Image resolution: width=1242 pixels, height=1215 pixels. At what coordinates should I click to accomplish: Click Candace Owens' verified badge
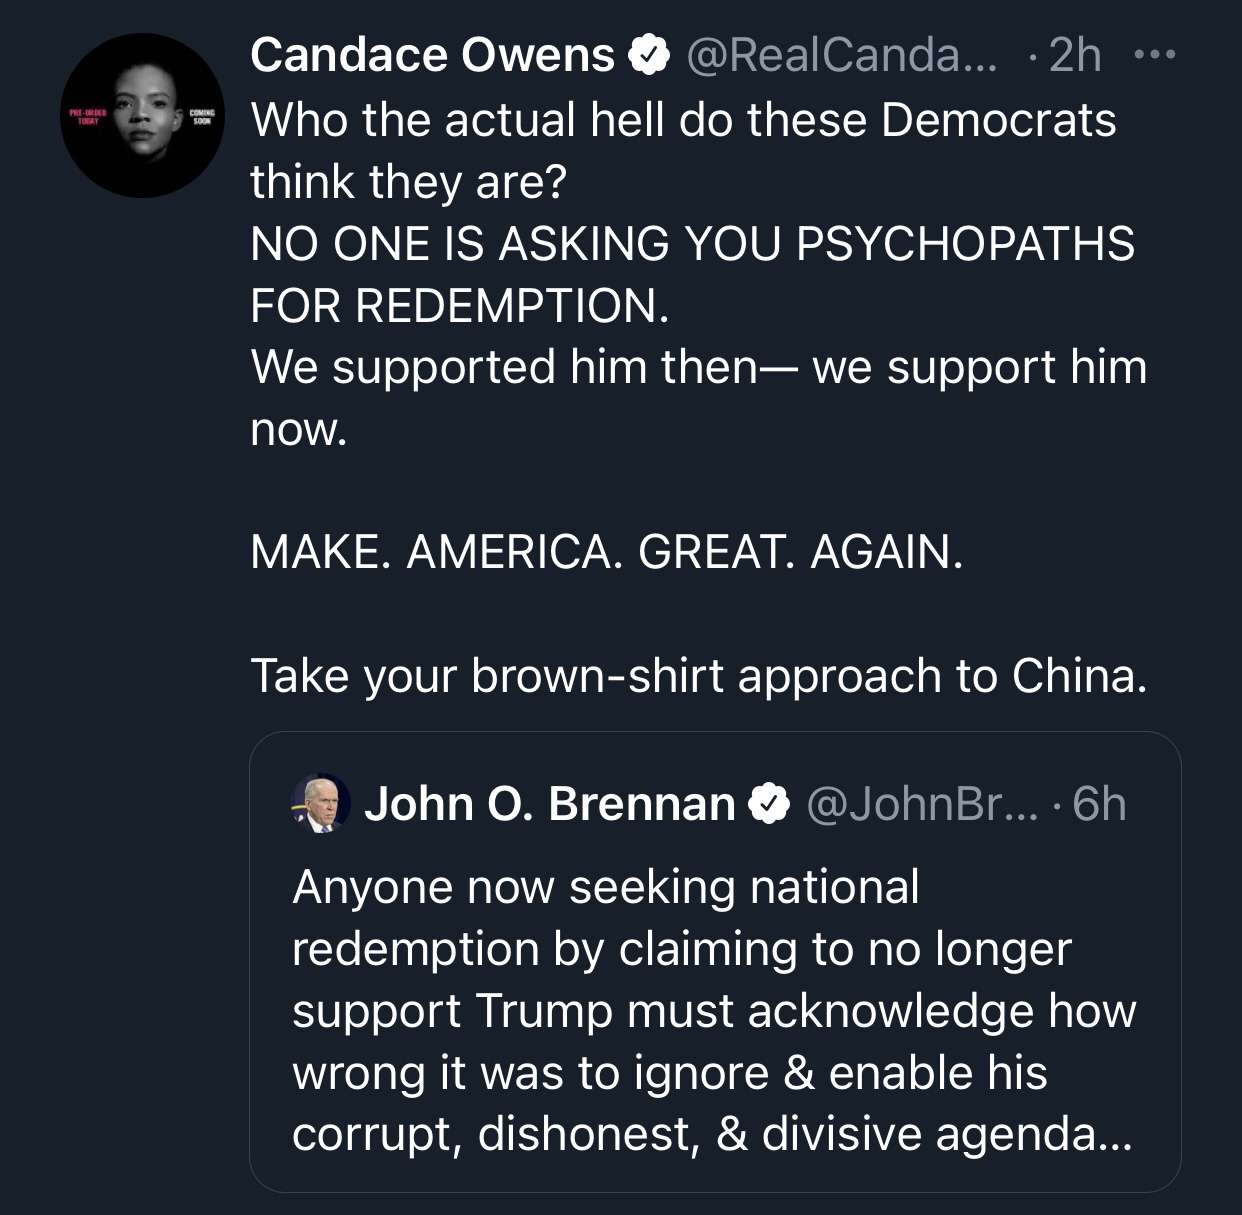648,55
